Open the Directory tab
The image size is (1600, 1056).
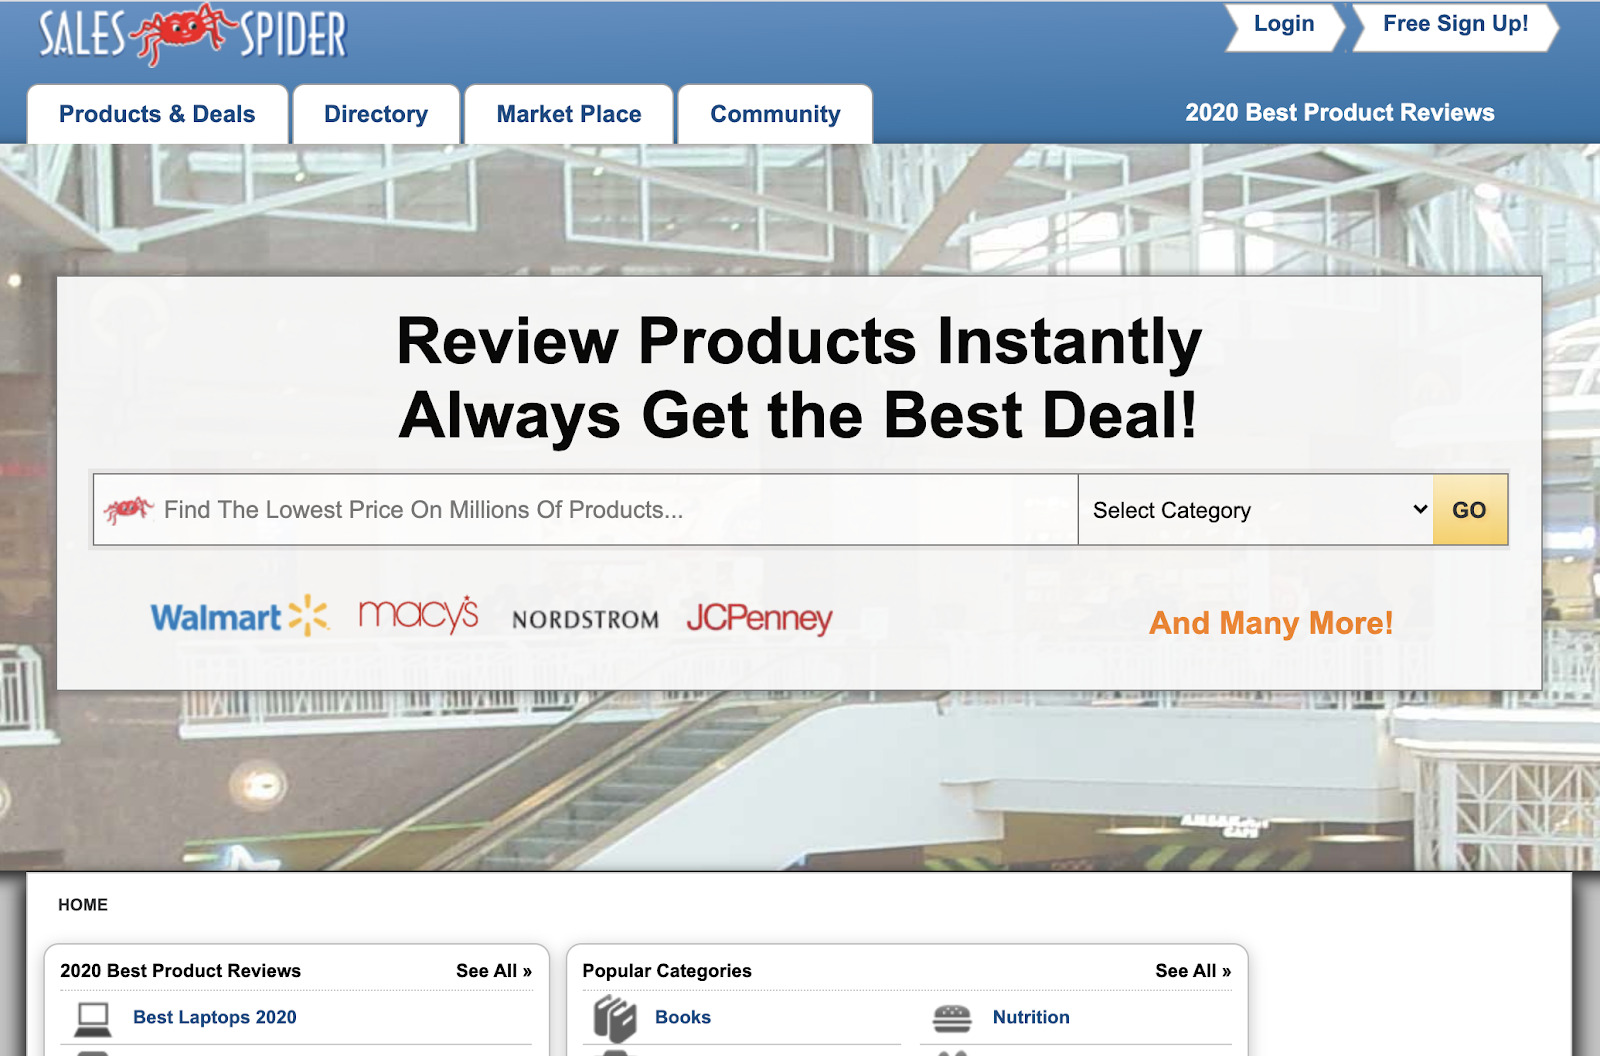coord(375,114)
